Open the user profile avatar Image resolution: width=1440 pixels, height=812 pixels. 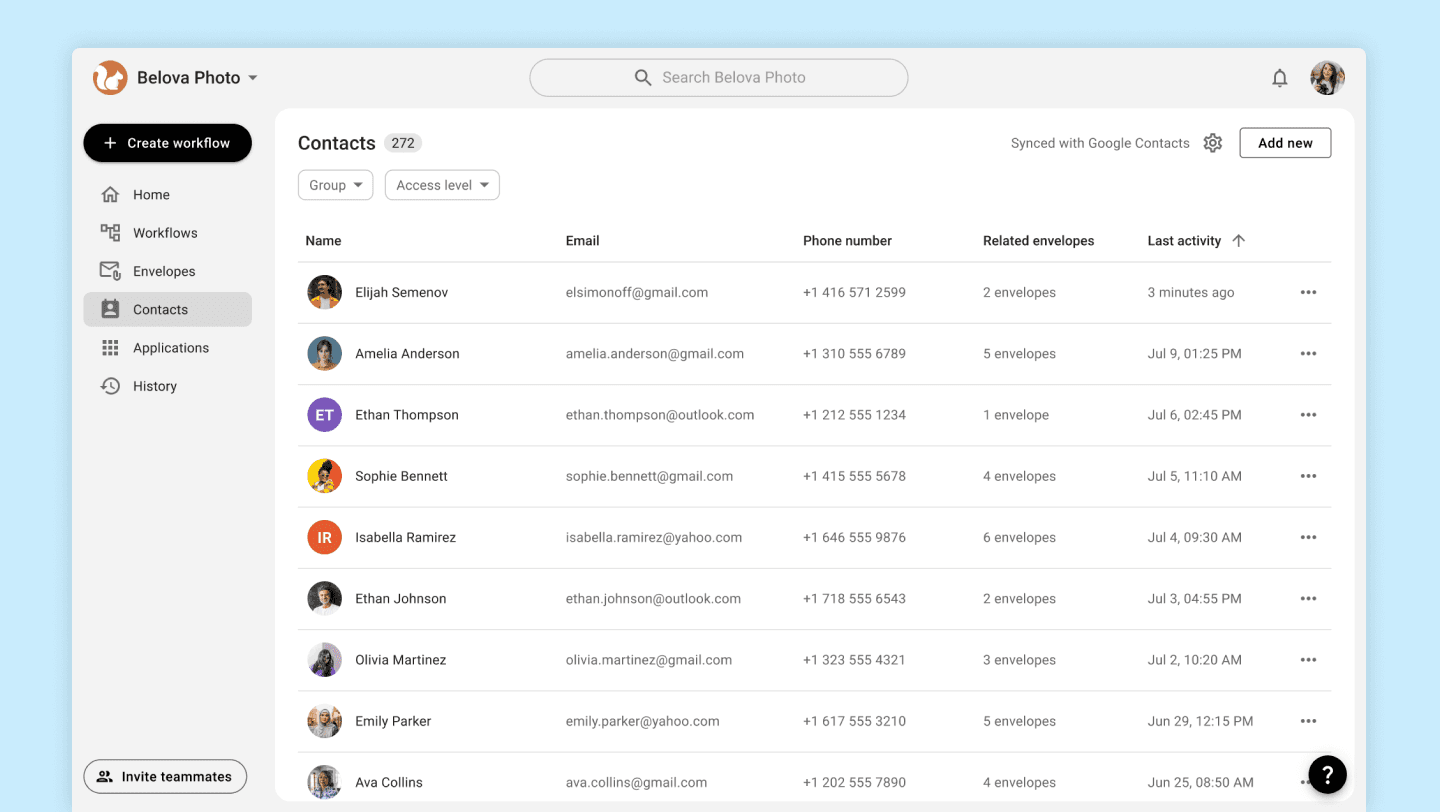click(x=1328, y=78)
